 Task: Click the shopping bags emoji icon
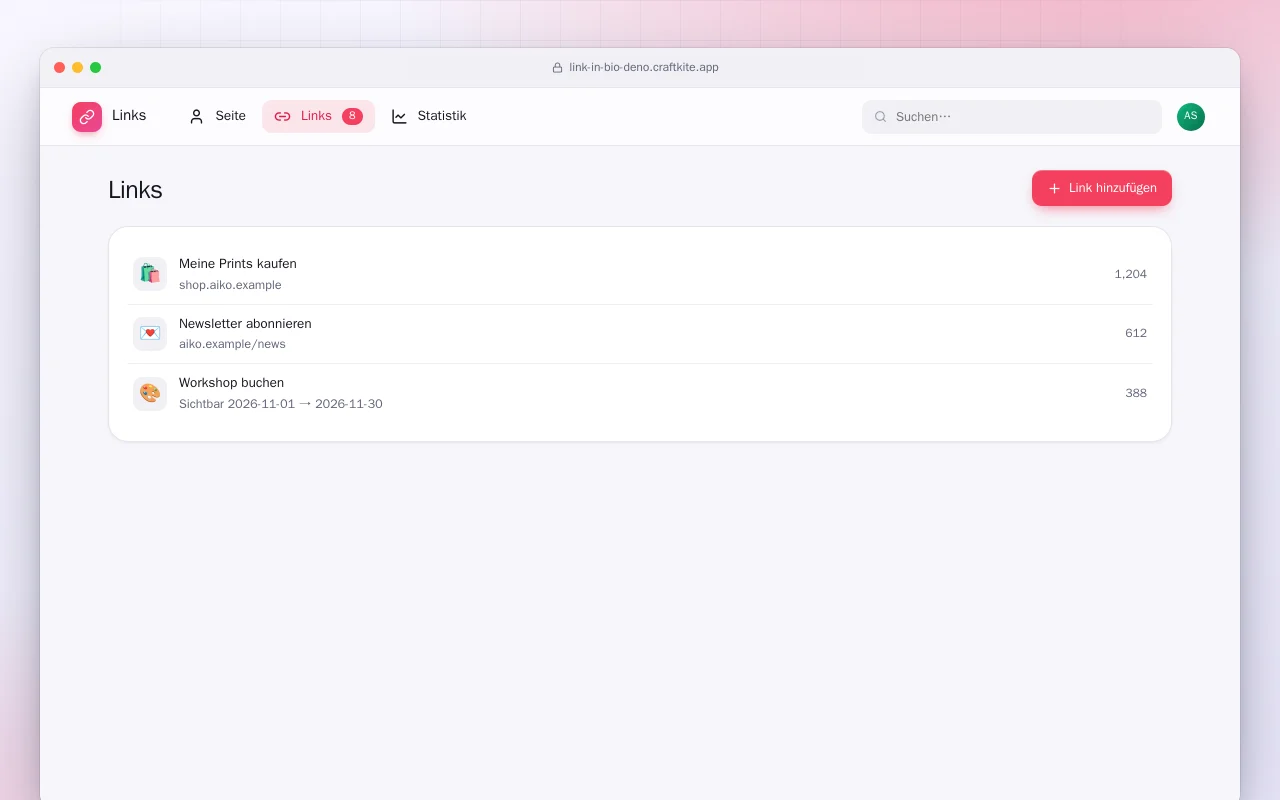[150, 274]
